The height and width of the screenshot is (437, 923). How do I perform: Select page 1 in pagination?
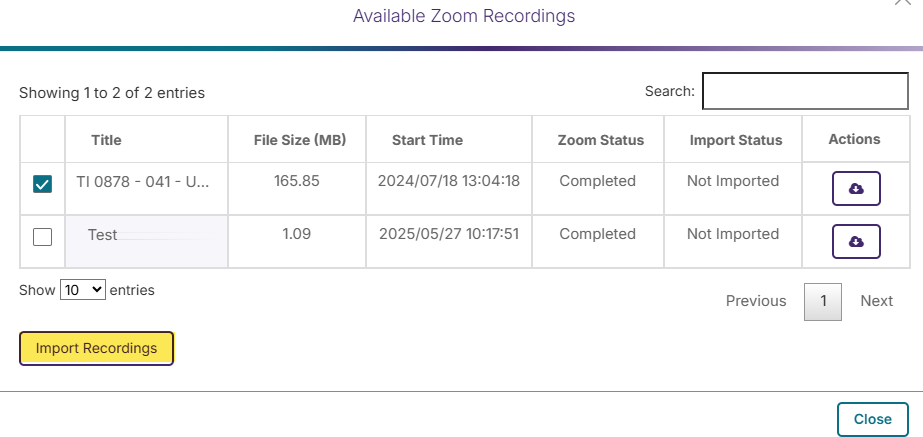pyautogui.click(x=823, y=302)
